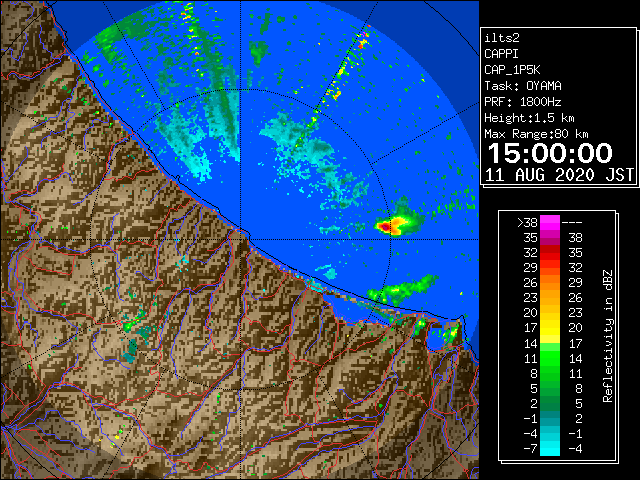640x480 pixels.
Task: Select the cyan swatch at legend bottom
Action: (x=550, y=449)
